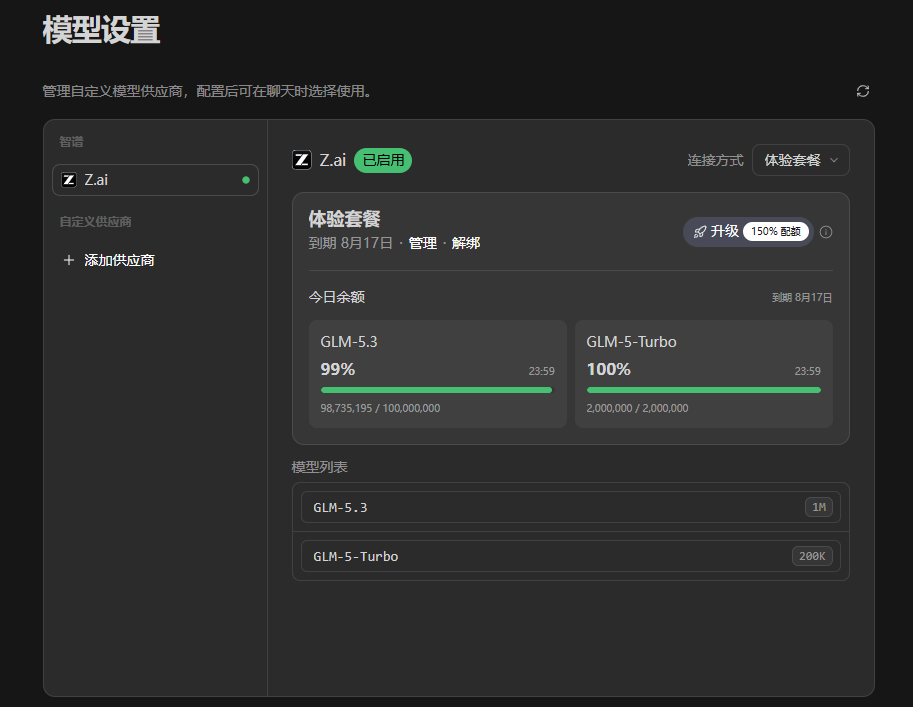Click the 自定义供应商 sidebar section label
The width and height of the screenshot is (913, 707).
click(95, 221)
